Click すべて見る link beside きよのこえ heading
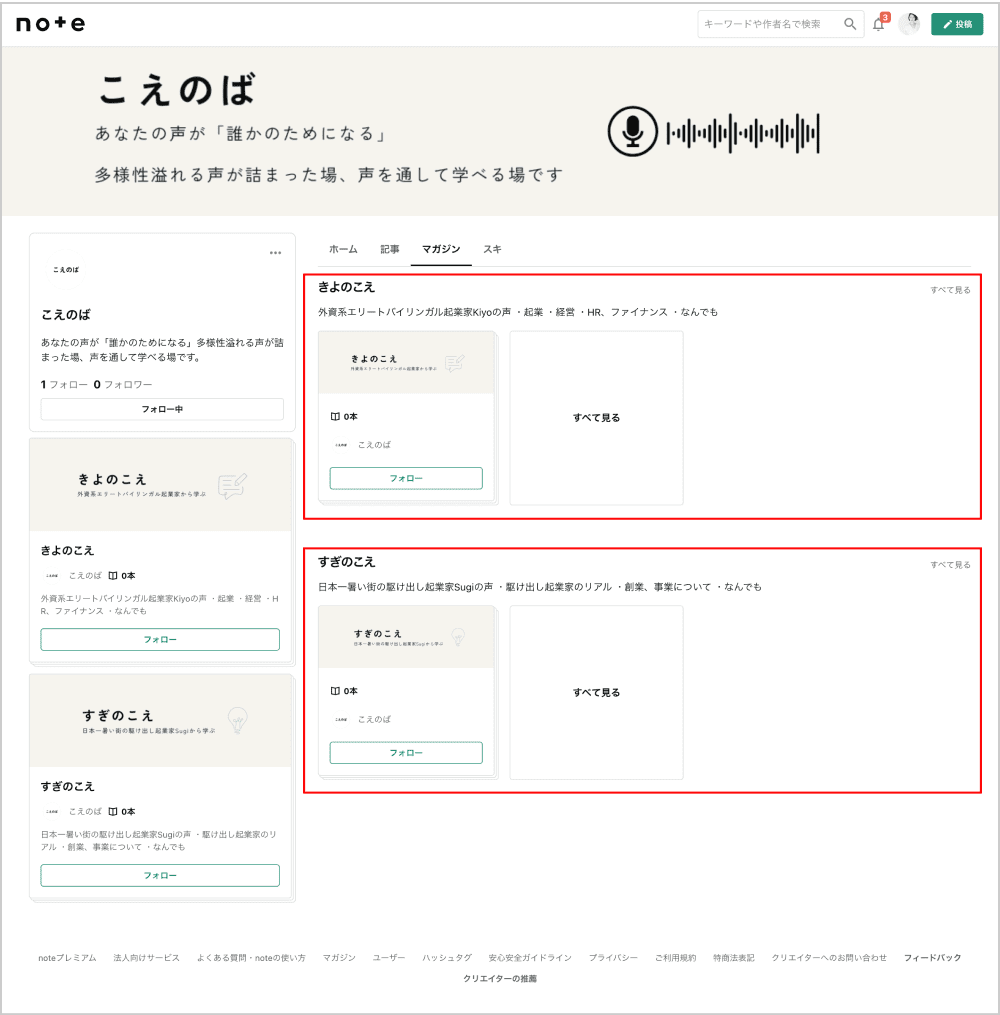The width and height of the screenshot is (1000, 1015). pos(950,290)
